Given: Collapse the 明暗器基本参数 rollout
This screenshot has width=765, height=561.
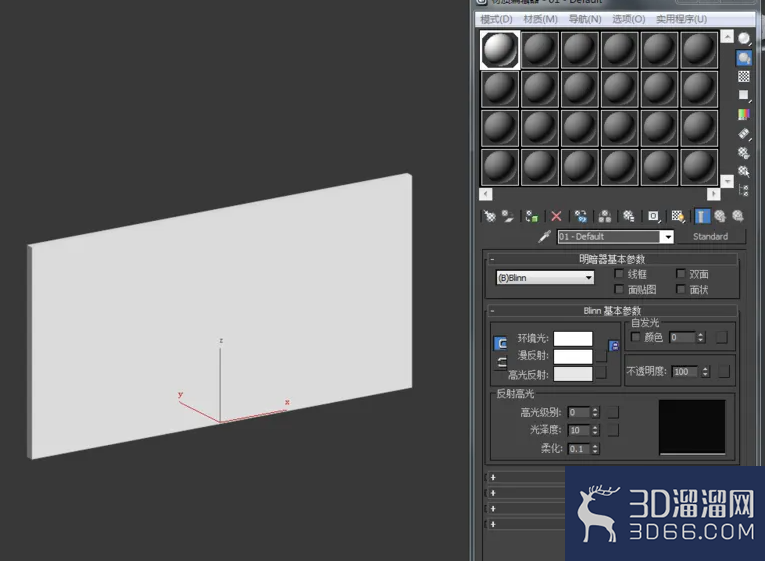Looking at the screenshot, I should pos(612,259).
